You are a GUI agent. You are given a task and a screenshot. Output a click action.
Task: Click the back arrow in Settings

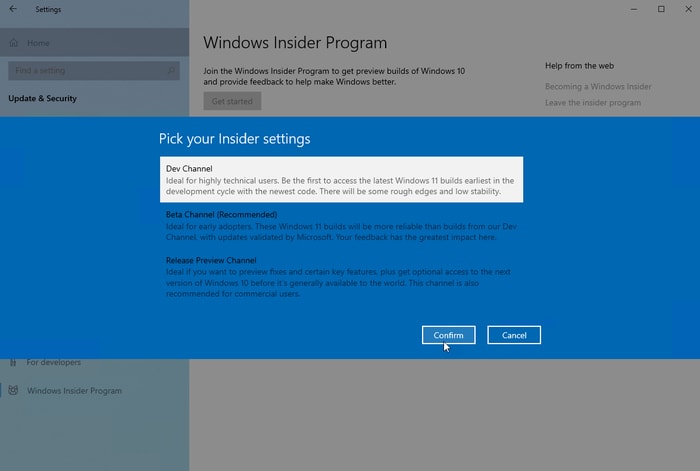[13, 9]
